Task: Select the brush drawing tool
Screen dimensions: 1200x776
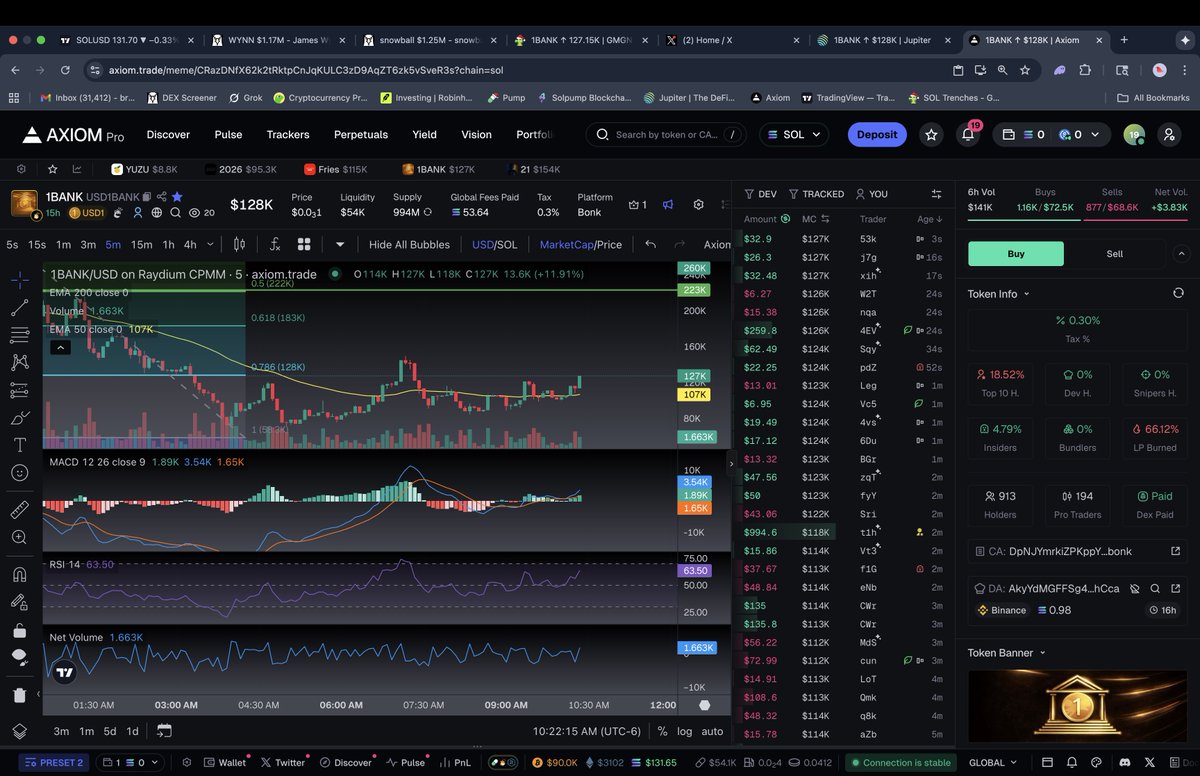Action: tap(19, 418)
